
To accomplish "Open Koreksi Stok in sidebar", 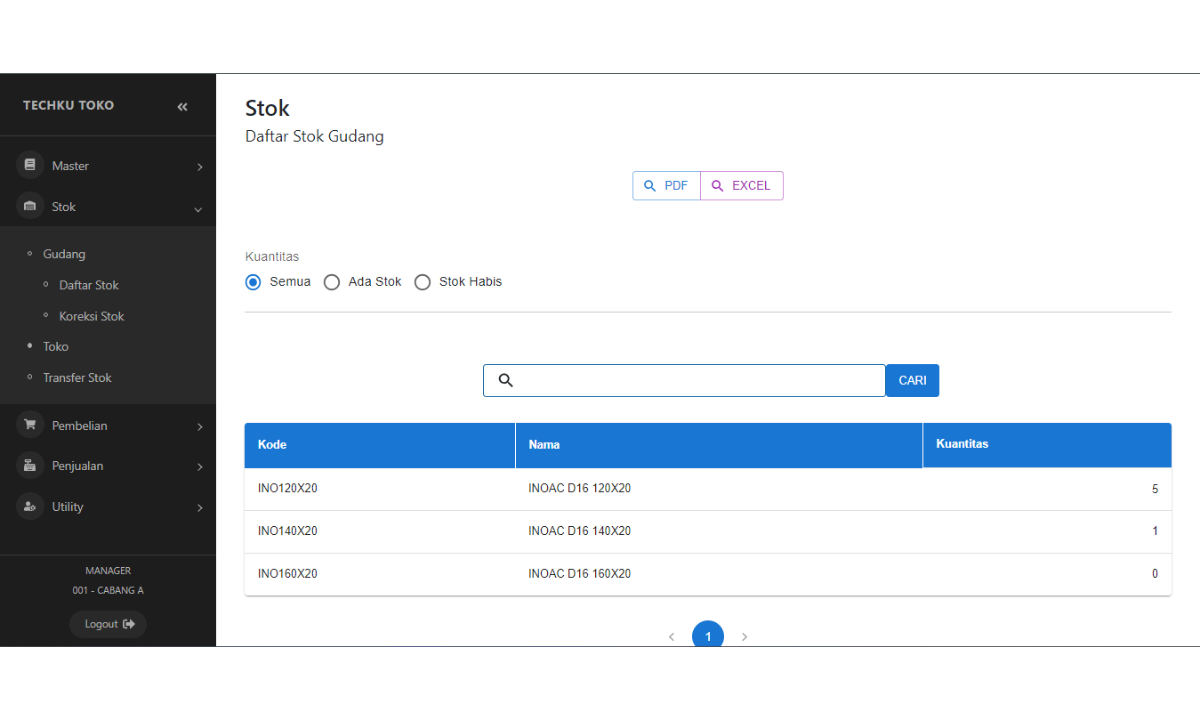I will 91,316.
